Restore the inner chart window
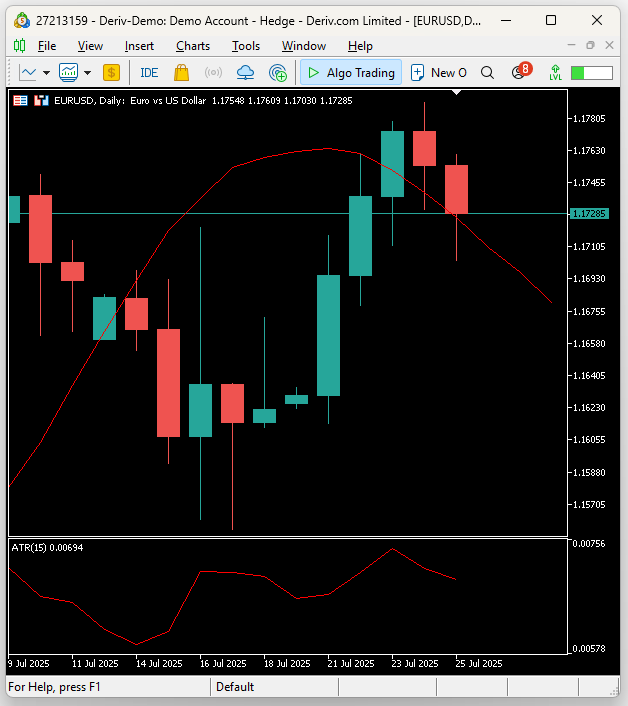The width and height of the screenshot is (628, 706). pos(590,45)
